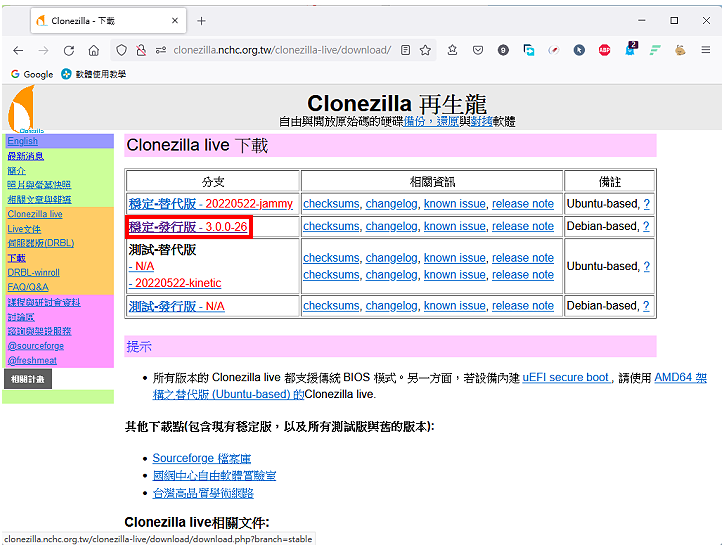Image resolution: width=724 pixels, height=545 pixels.
Task: Open 相關文章與報導 in the sidebar
Action: 39,200
